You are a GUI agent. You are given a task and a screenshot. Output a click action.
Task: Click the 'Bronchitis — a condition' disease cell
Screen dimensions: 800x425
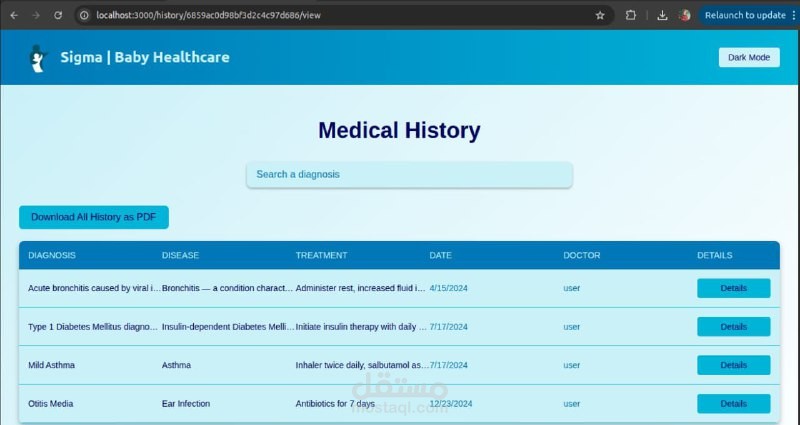(x=228, y=288)
